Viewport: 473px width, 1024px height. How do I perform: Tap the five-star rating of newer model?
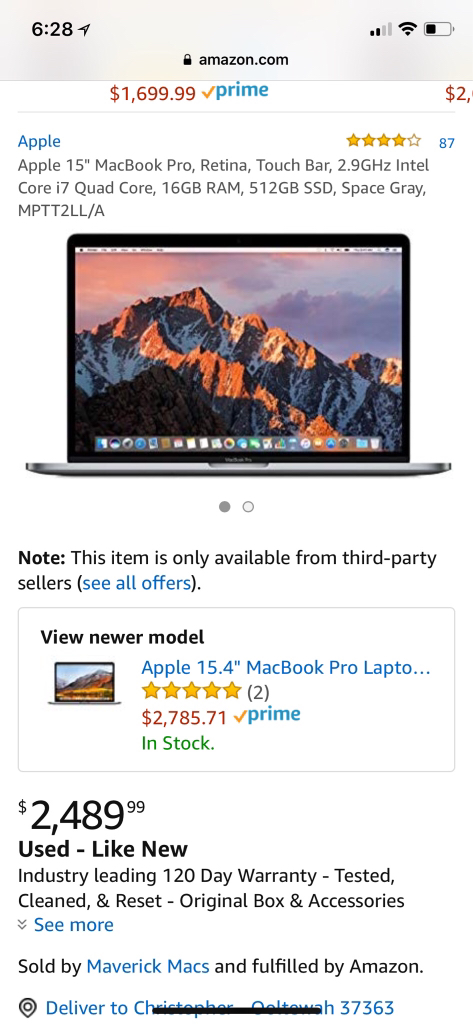pos(191,690)
